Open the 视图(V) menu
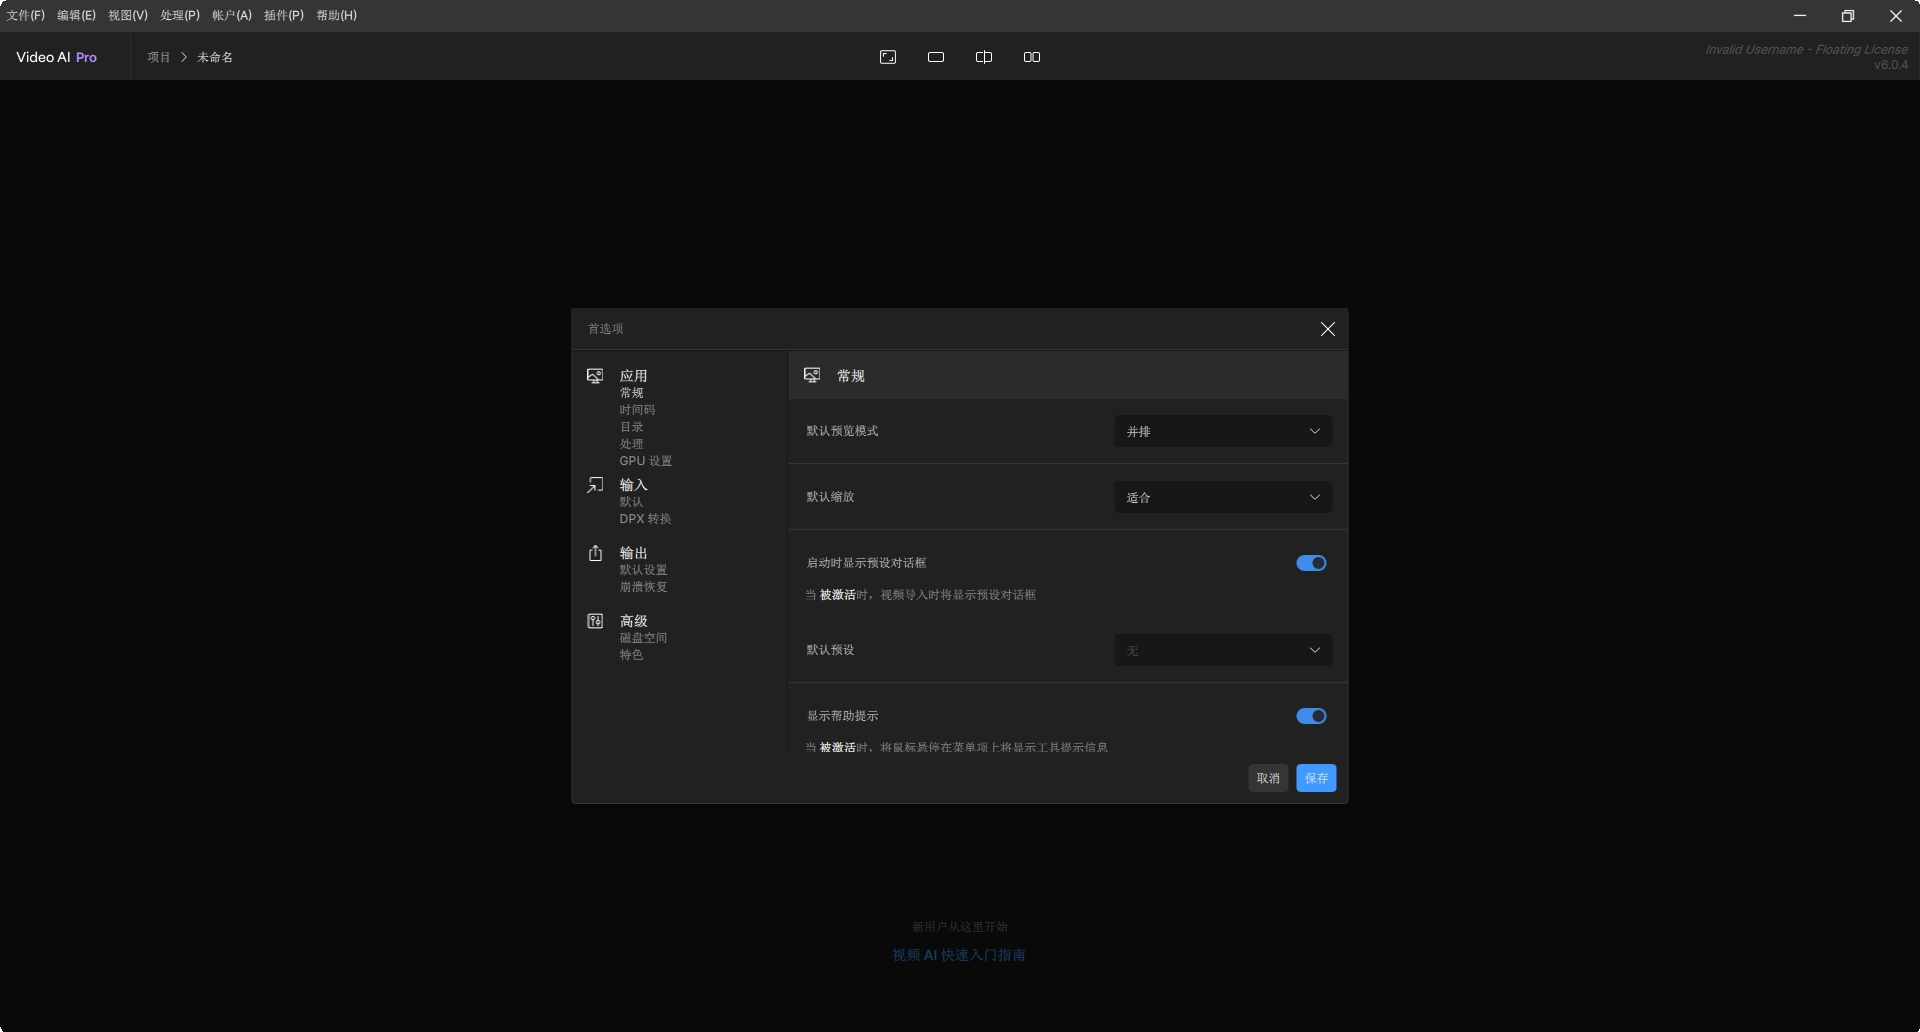Image resolution: width=1920 pixels, height=1032 pixels. tap(128, 16)
